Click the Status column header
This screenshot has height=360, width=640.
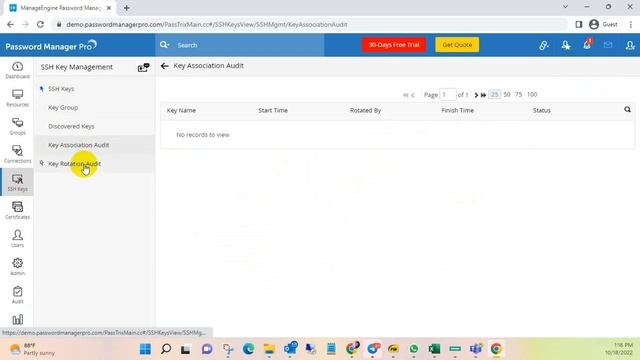(x=542, y=110)
